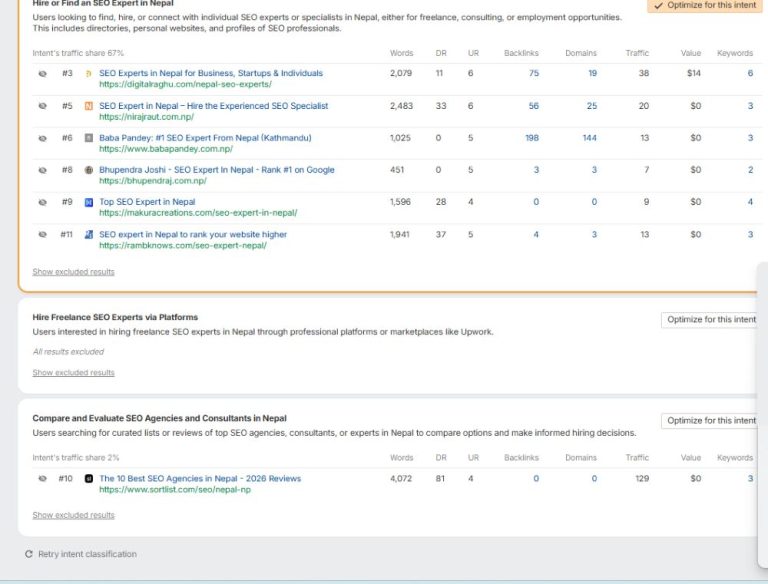
Task: Click keywords count 6 for digitalraghu
Action: [750, 73]
